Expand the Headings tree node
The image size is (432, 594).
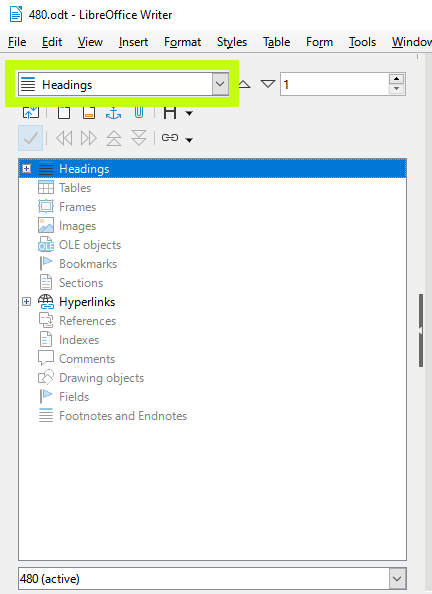pyautogui.click(x=27, y=169)
